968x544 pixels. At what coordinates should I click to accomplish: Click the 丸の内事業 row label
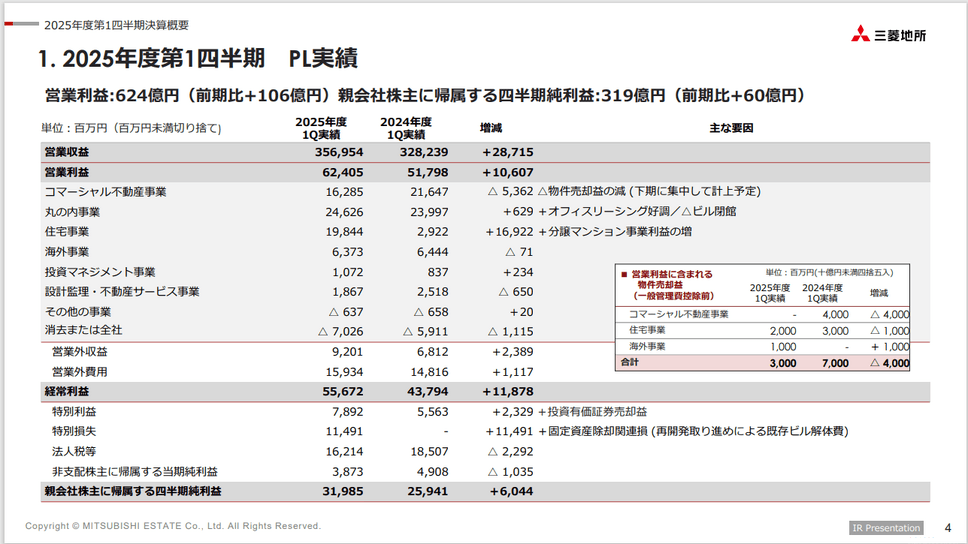[73, 212]
